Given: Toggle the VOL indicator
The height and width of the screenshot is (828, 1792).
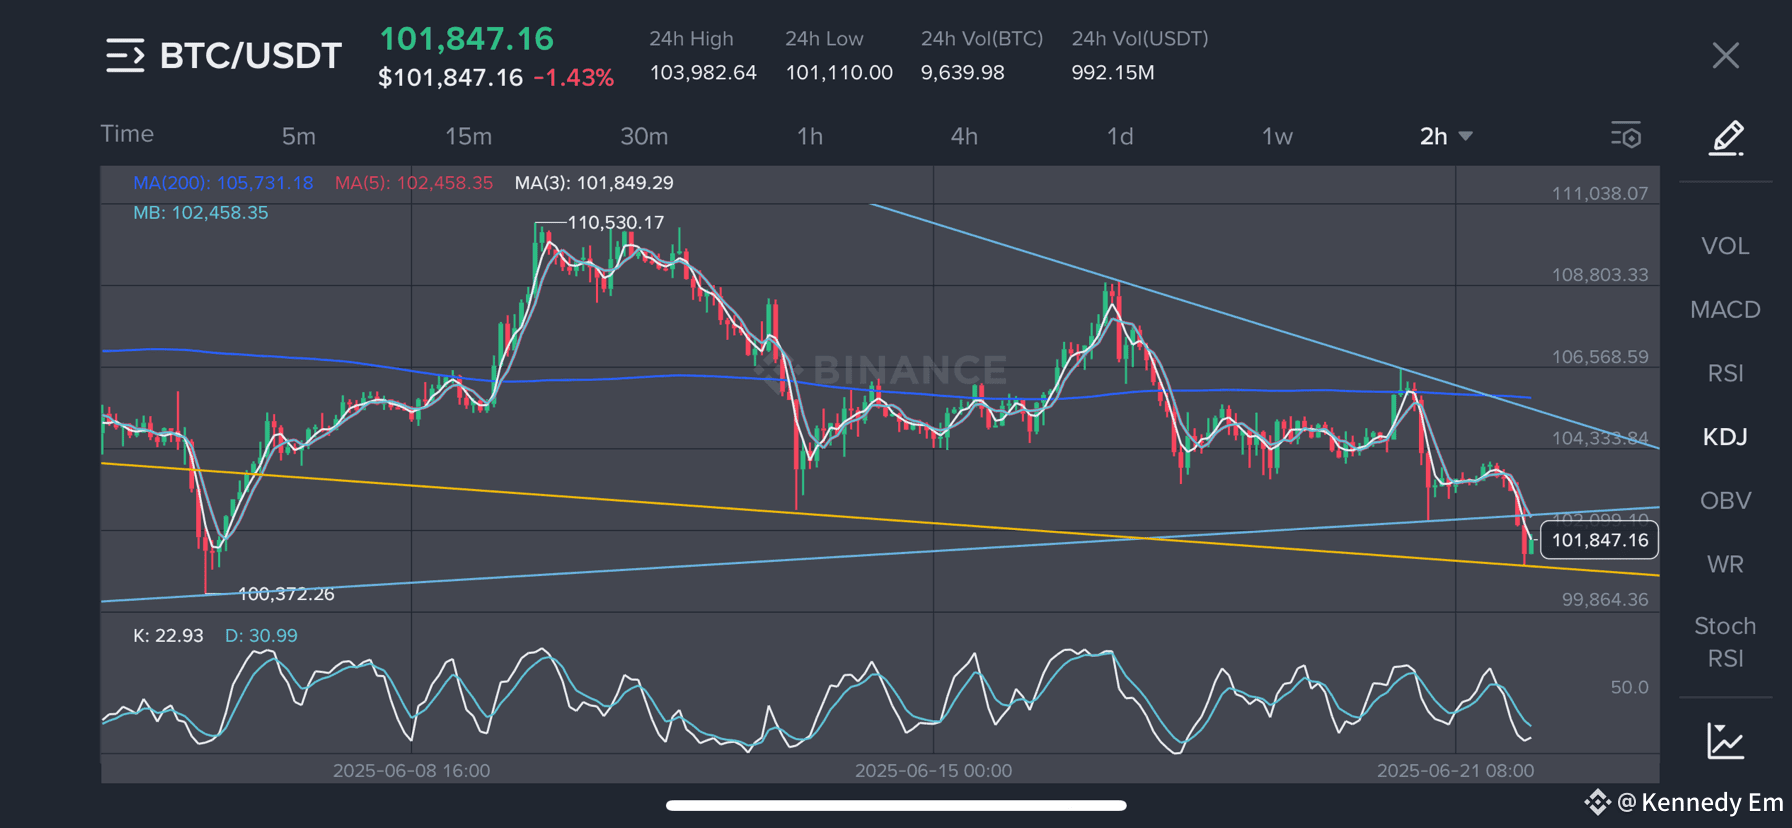Looking at the screenshot, I should pos(1725,246).
